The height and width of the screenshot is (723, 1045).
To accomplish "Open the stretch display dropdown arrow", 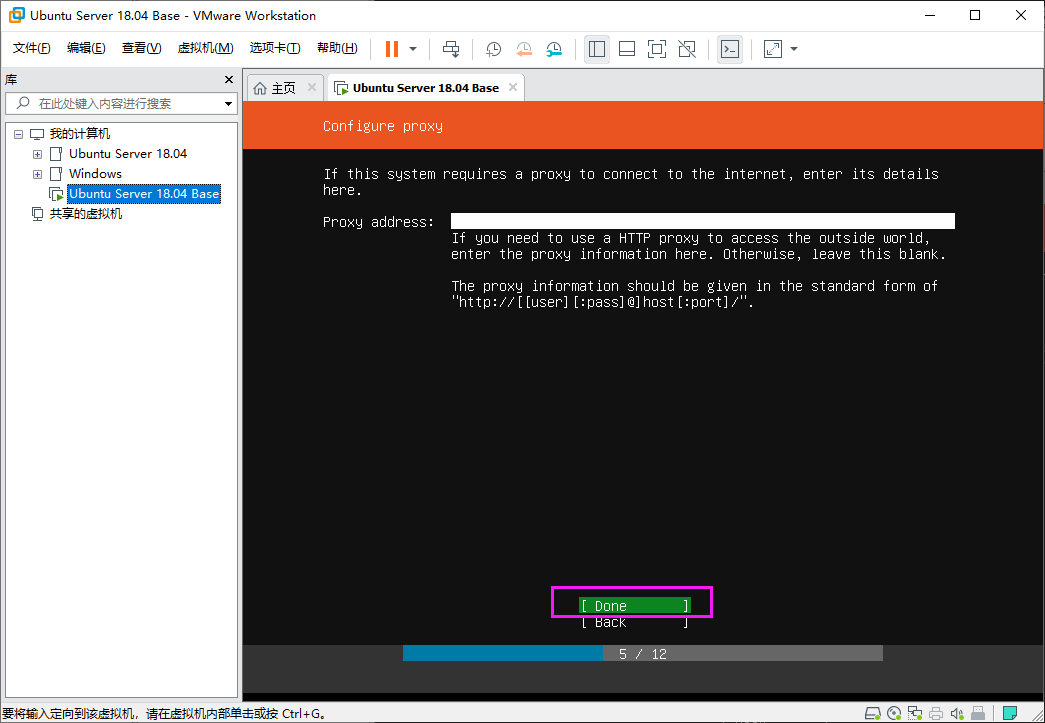I will pos(794,49).
